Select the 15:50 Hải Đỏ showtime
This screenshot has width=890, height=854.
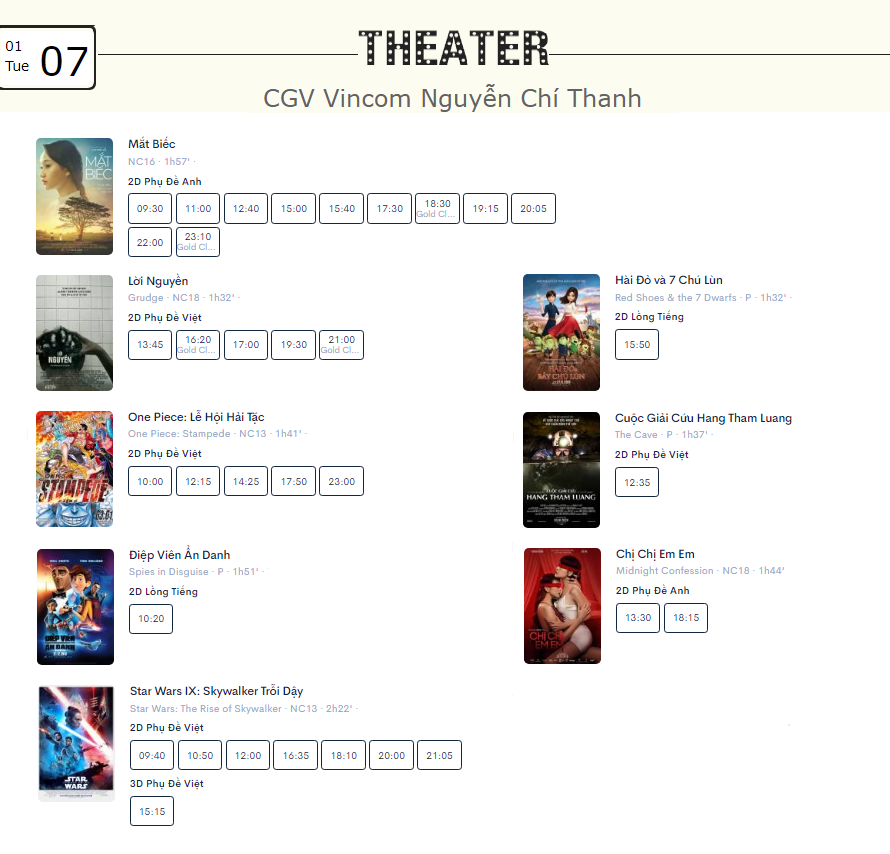[637, 344]
